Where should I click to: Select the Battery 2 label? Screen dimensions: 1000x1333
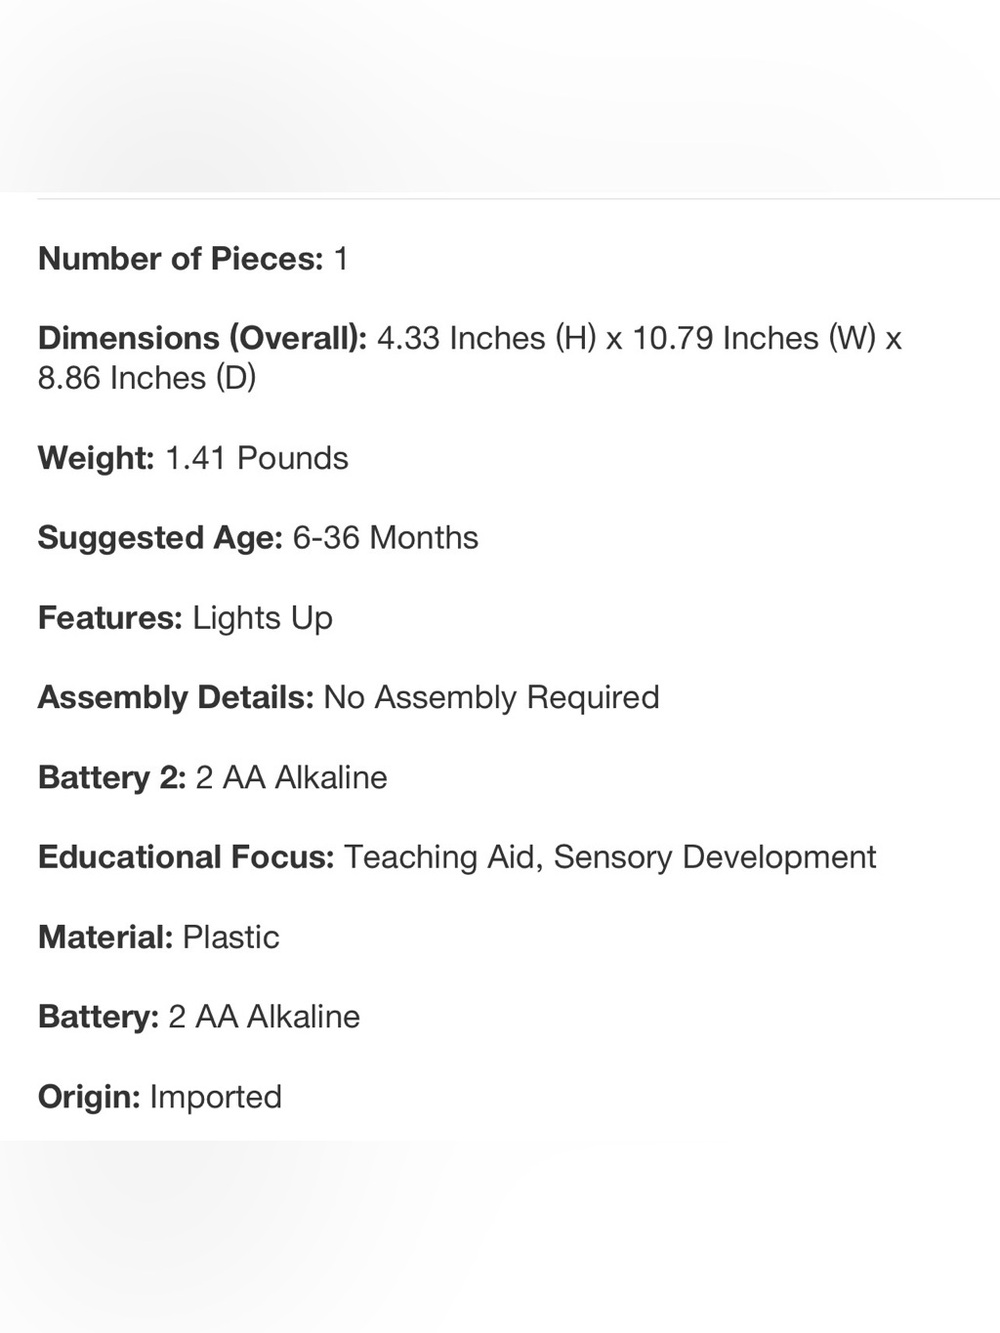click(x=112, y=777)
